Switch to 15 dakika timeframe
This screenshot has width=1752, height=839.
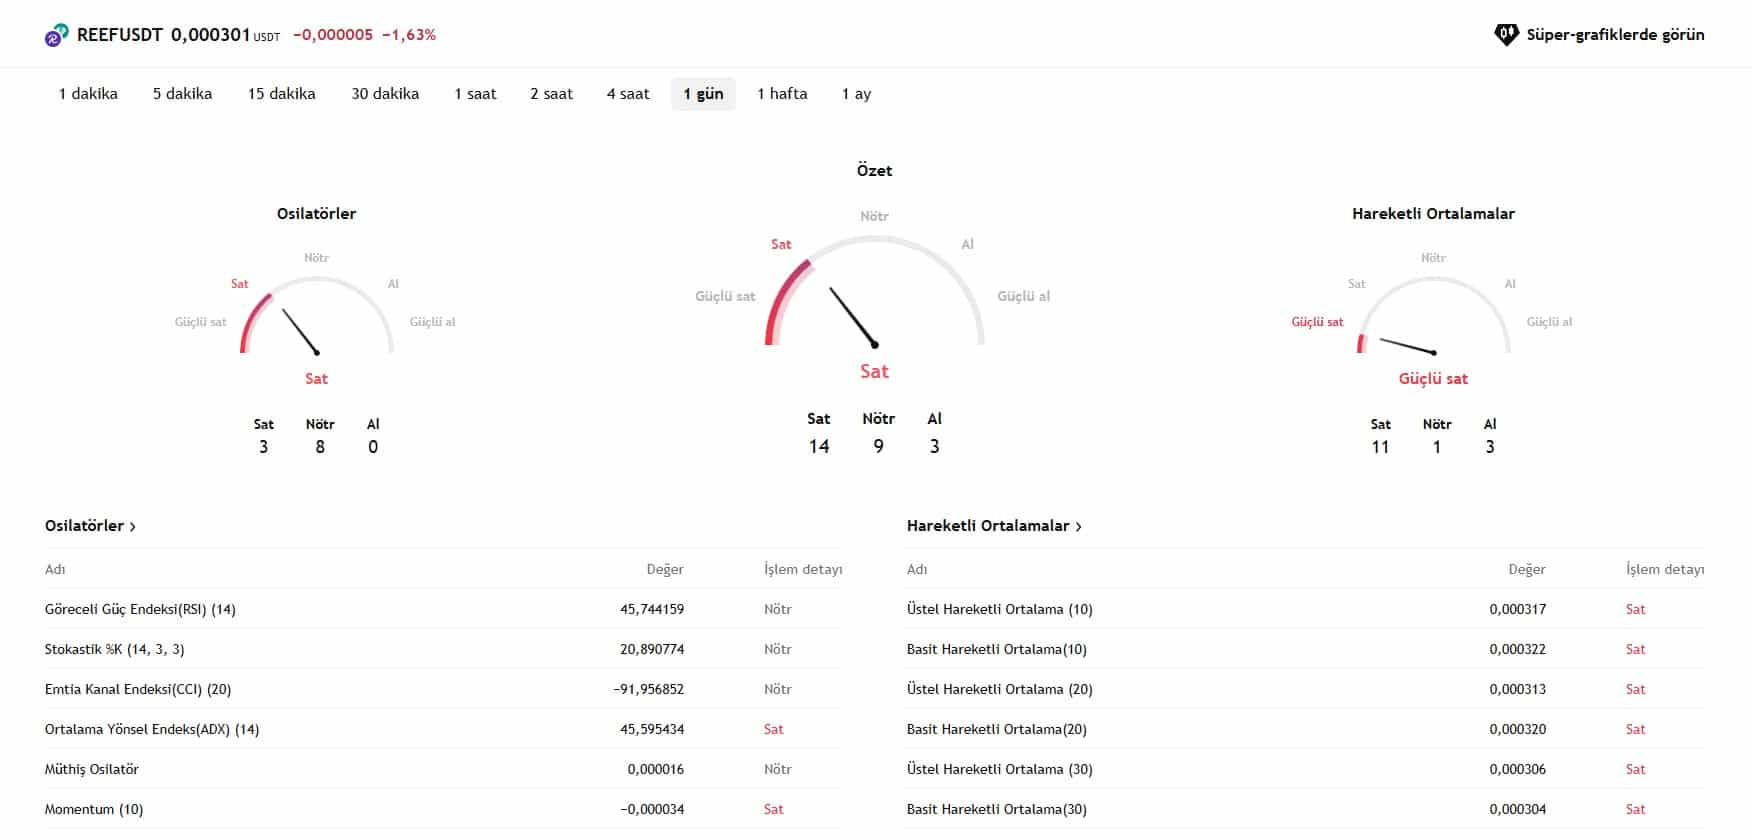click(x=282, y=94)
